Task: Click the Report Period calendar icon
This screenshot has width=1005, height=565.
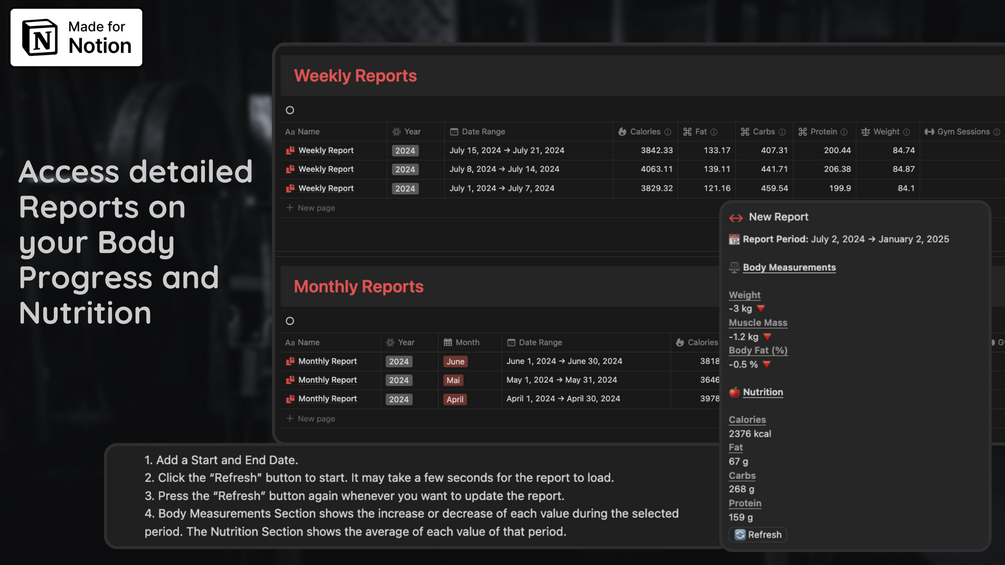Action: tap(734, 240)
